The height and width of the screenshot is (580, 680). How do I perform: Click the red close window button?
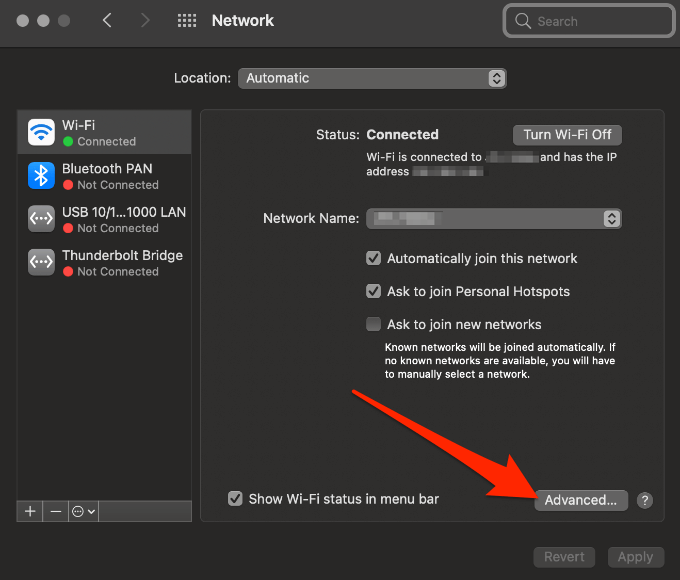tap(23, 20)
